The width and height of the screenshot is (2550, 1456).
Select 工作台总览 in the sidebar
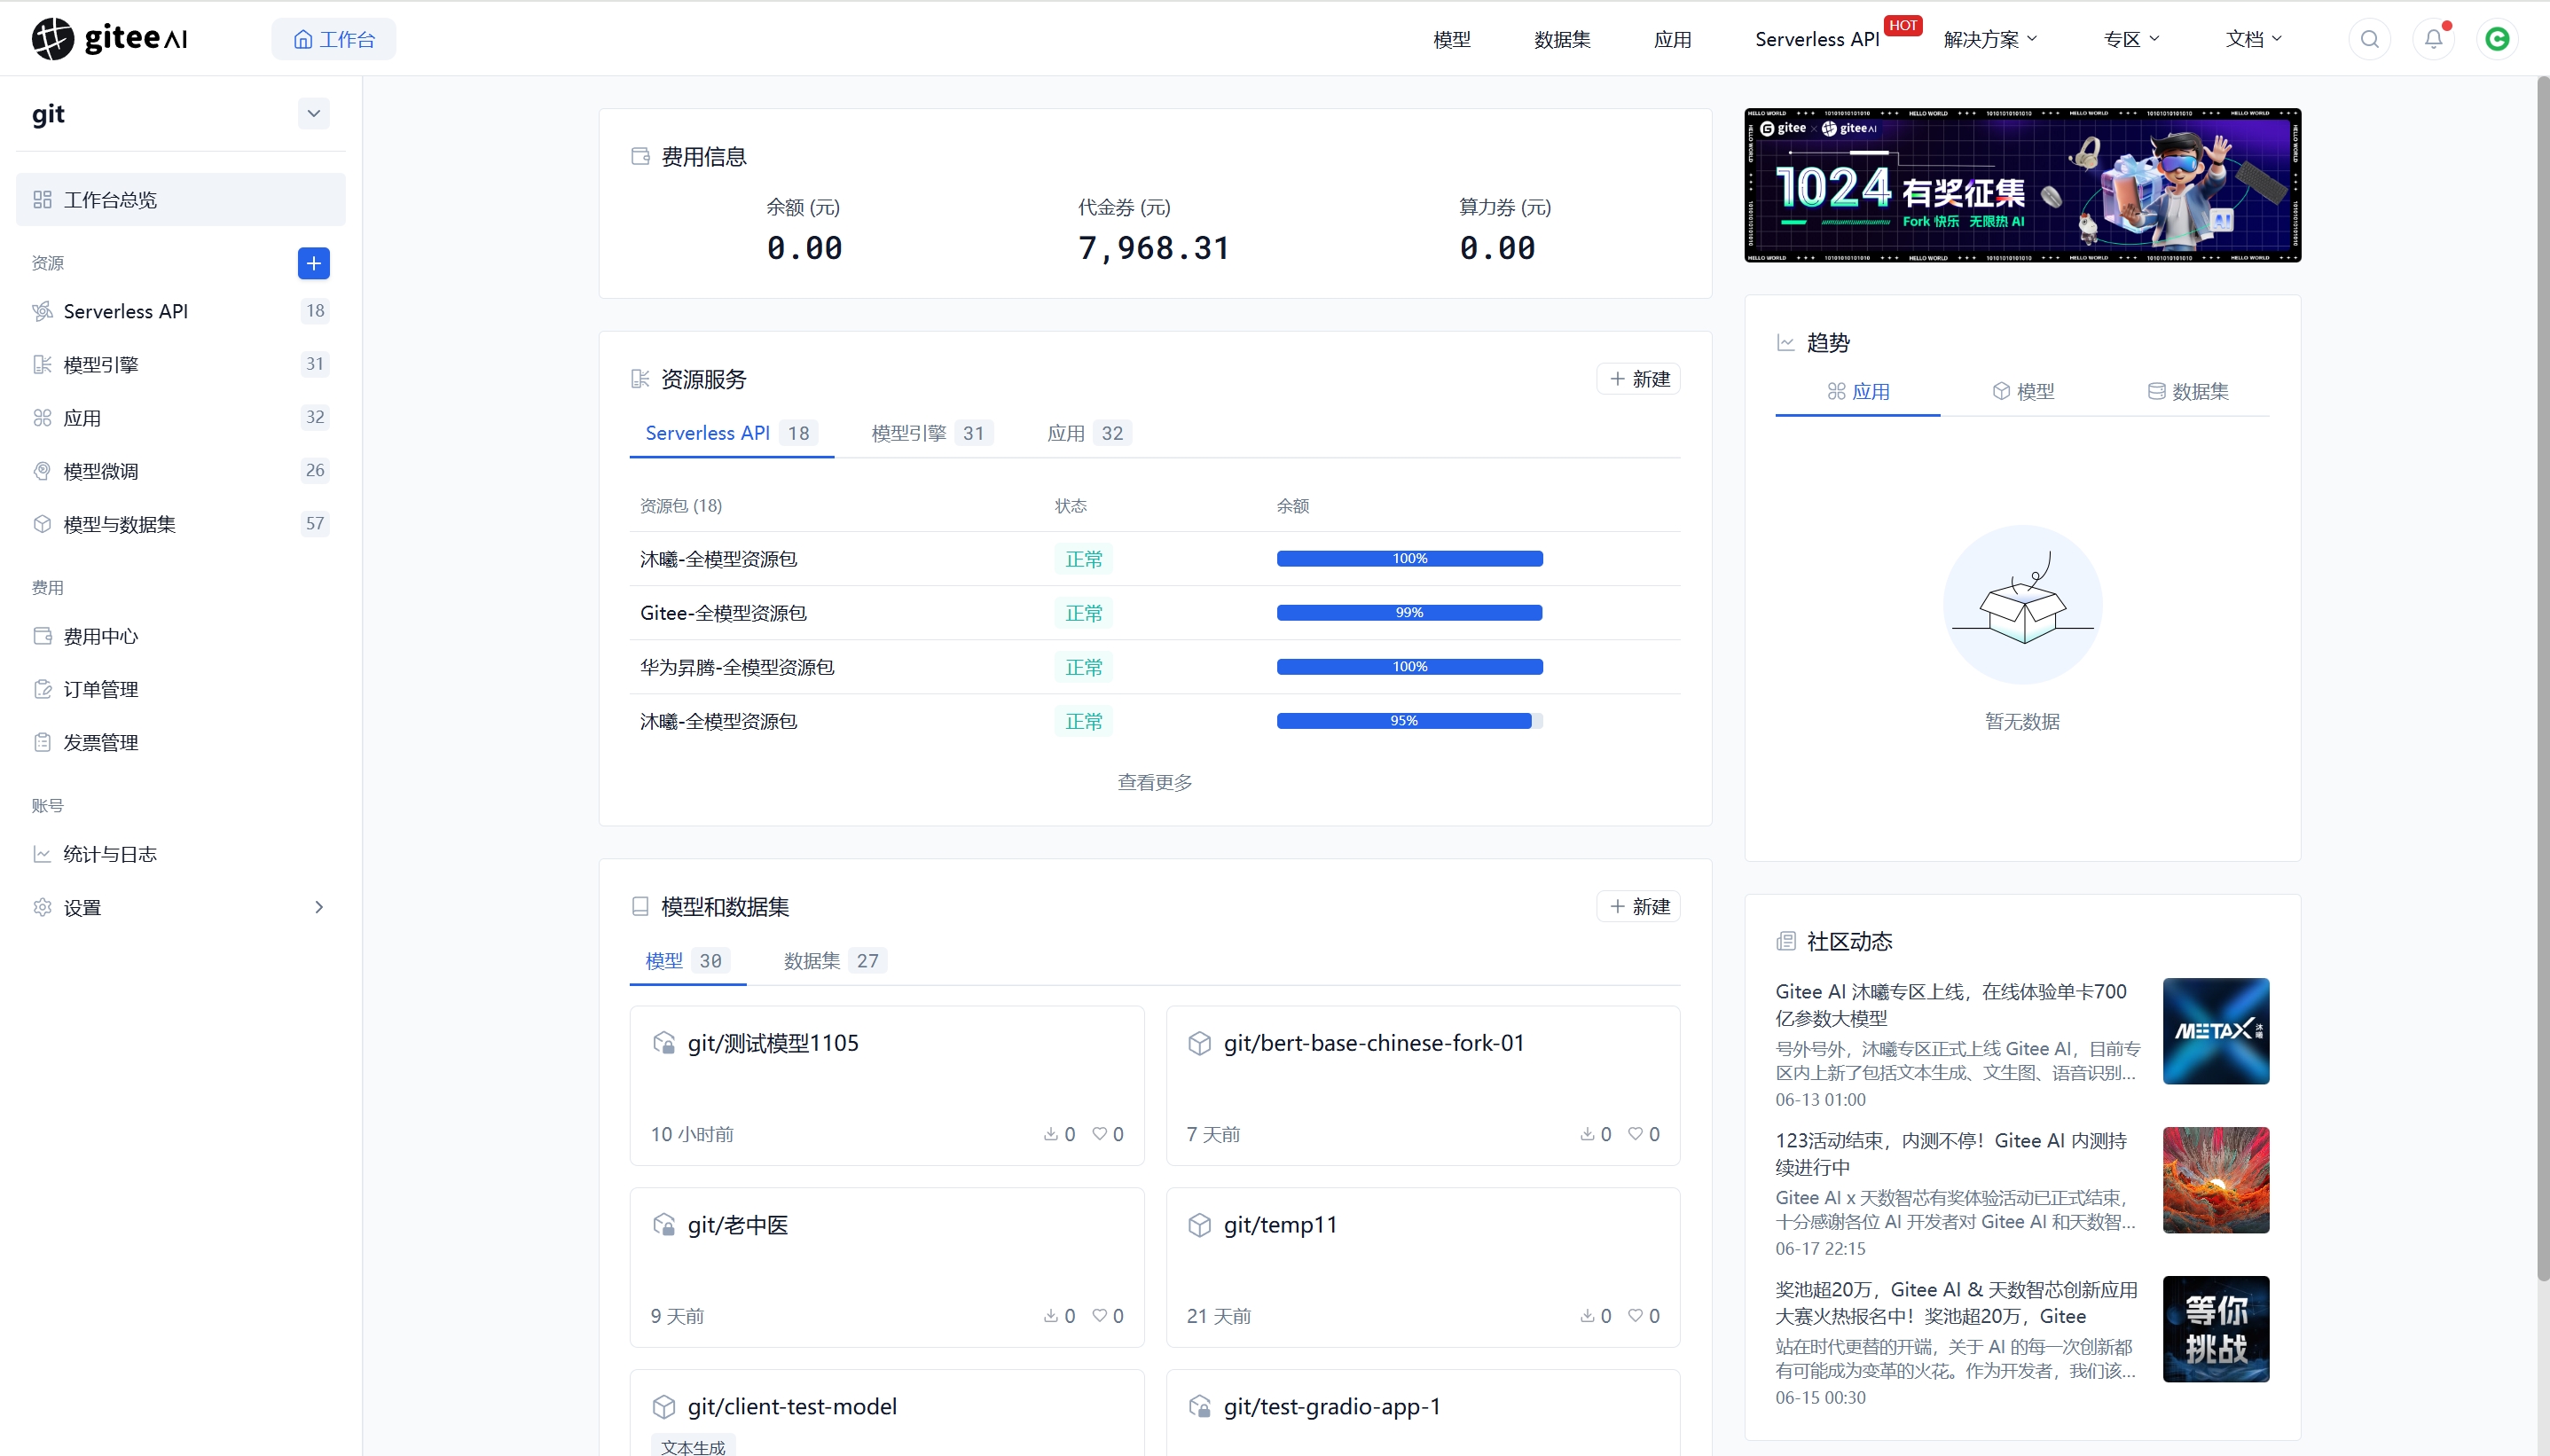pos(180,199)
